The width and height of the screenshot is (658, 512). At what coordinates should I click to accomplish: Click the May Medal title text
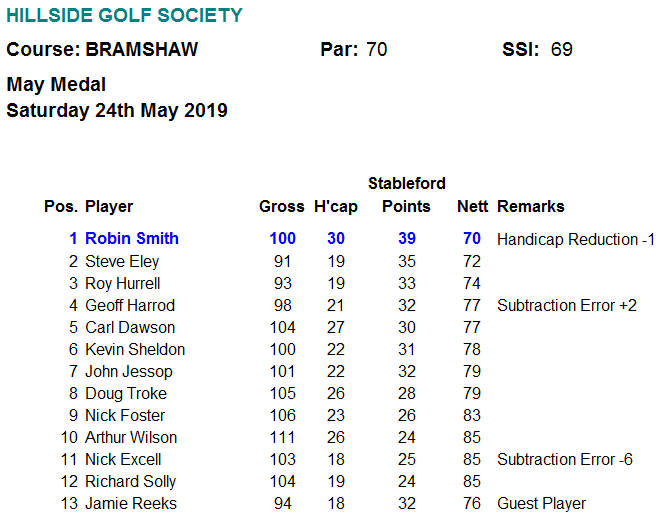(x=56, y=85)
